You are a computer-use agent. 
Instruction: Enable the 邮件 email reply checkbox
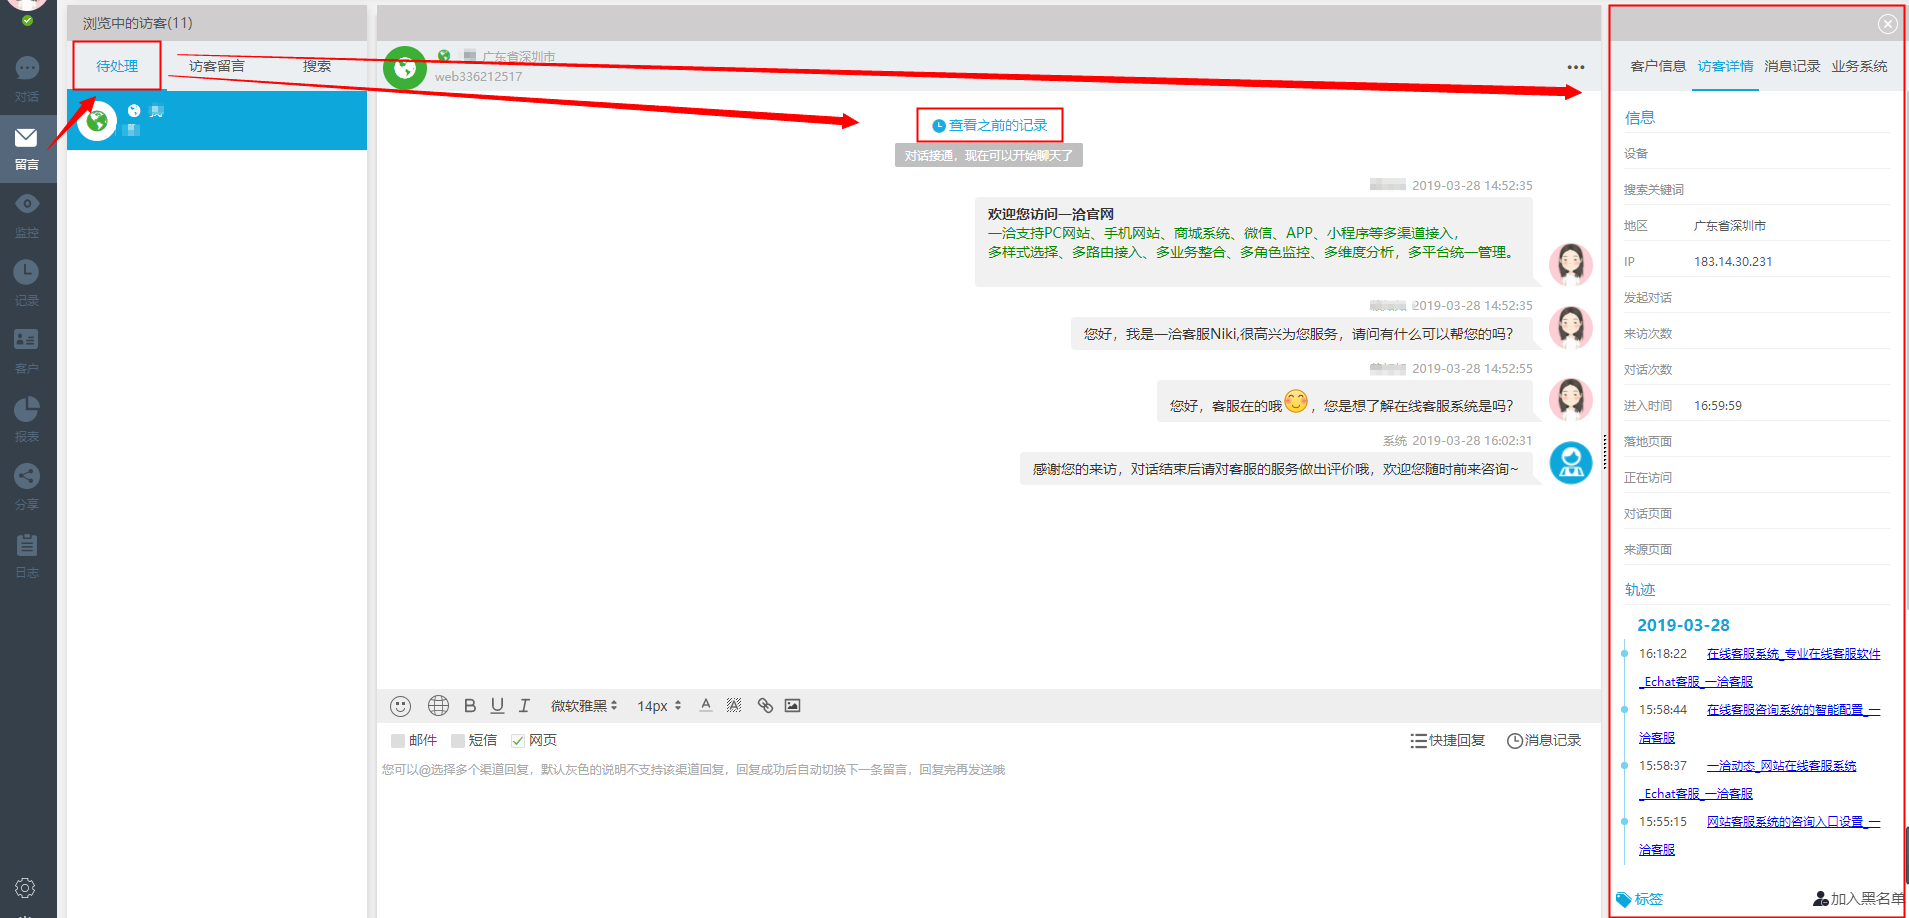point(398,741)
